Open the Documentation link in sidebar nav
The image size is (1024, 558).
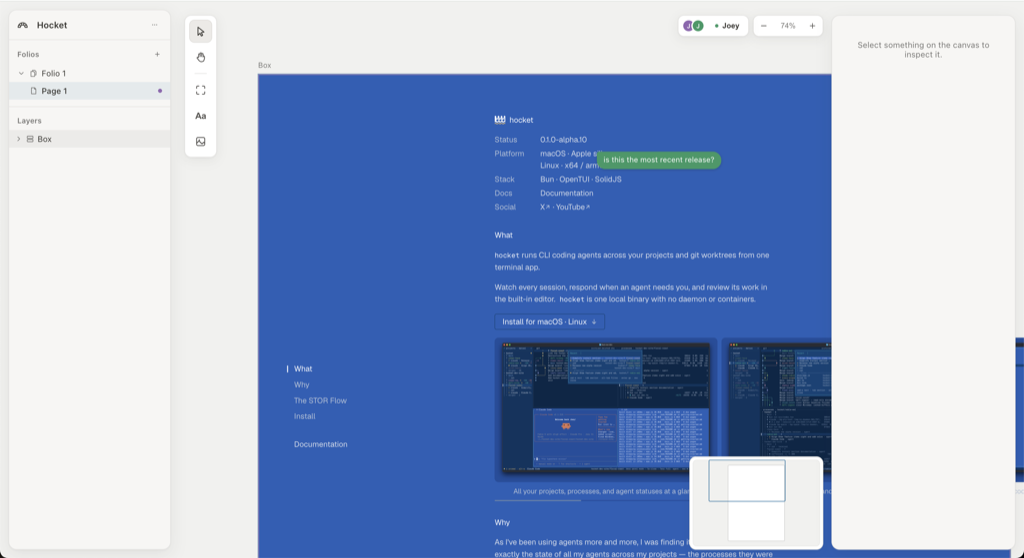pyautogui.click(x=321, y=444)
